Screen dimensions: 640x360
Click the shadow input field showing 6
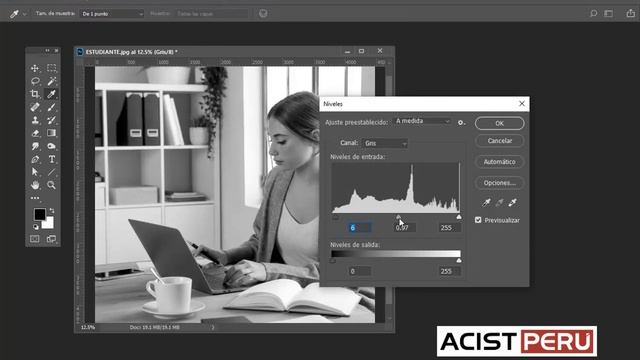pos(360,228)
